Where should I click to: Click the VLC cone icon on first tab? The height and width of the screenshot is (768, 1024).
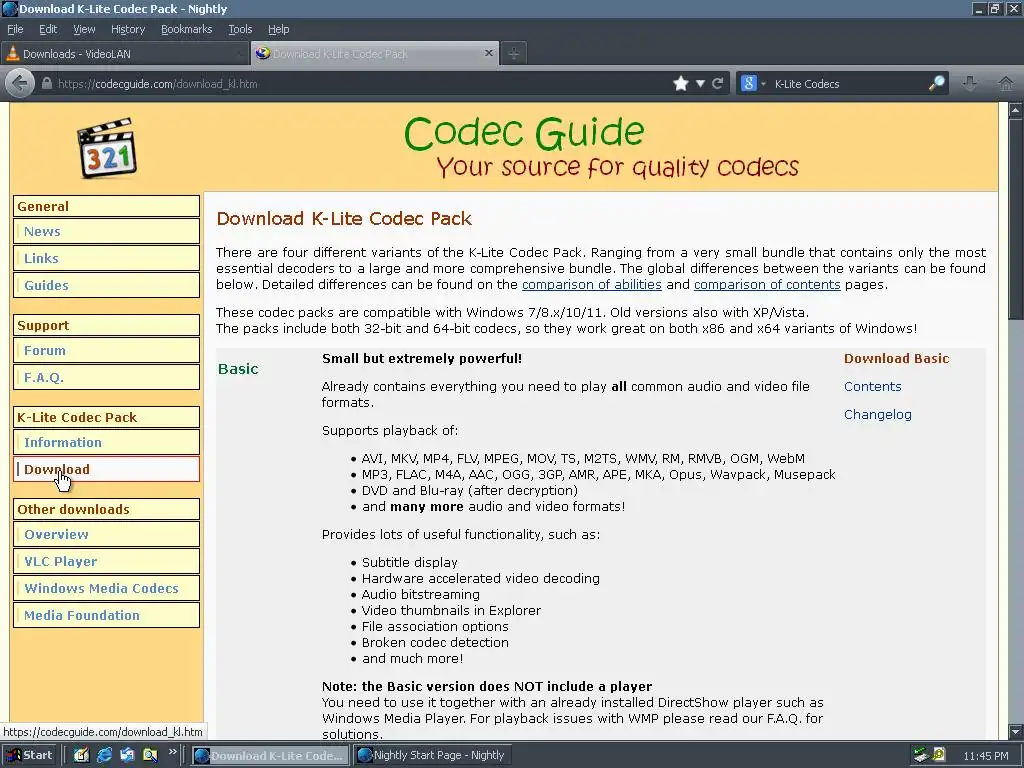tap(12, 54)
